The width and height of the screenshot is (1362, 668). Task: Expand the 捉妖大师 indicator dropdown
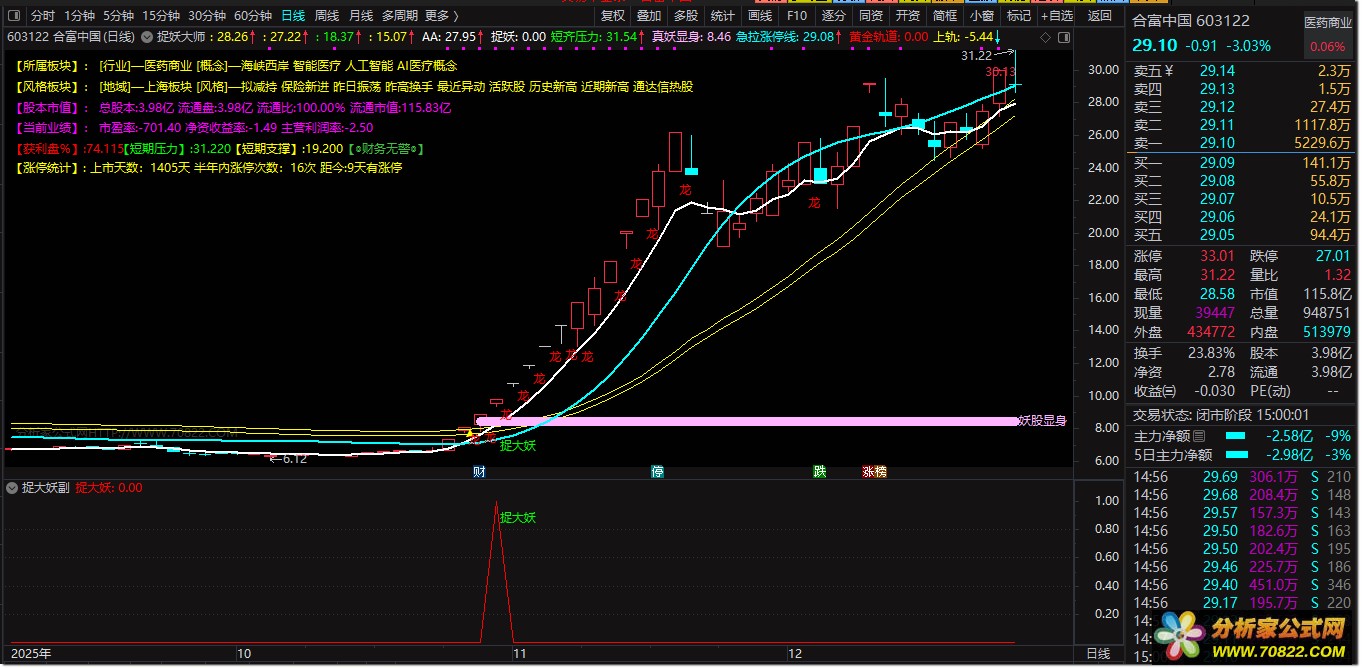coord(149,37)
